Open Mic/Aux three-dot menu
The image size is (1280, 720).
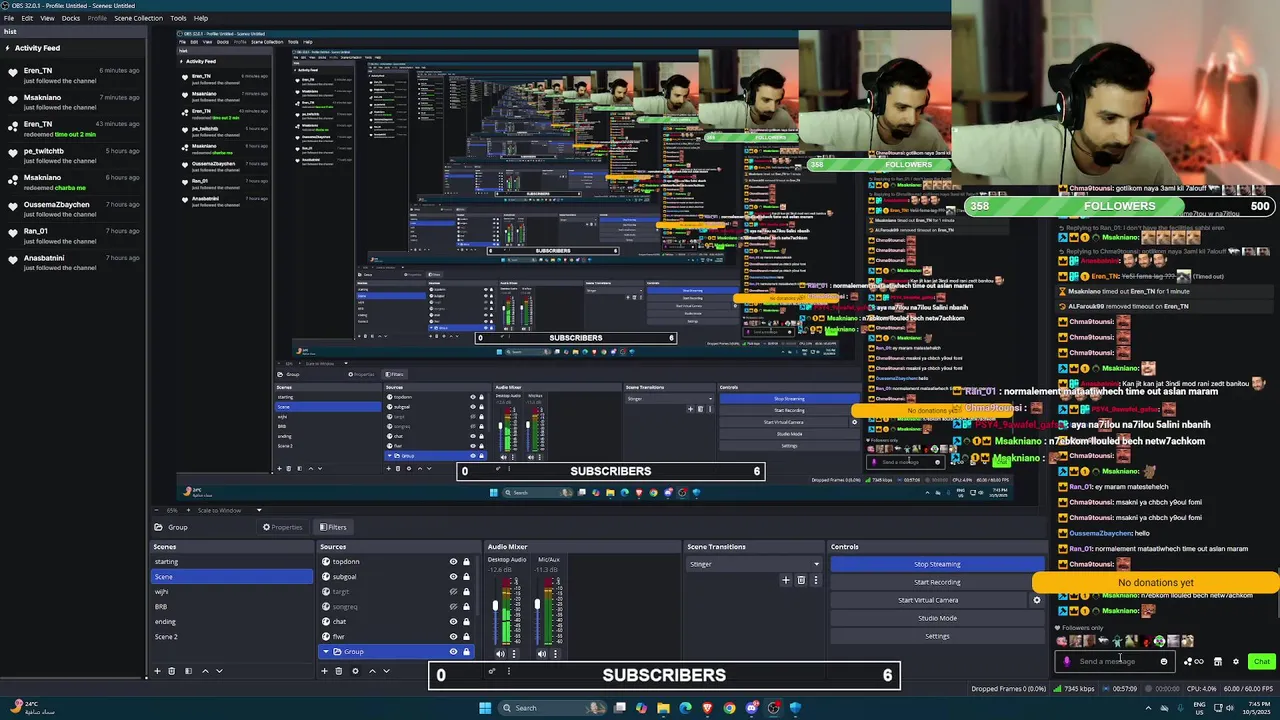click(x=555, y=654)
